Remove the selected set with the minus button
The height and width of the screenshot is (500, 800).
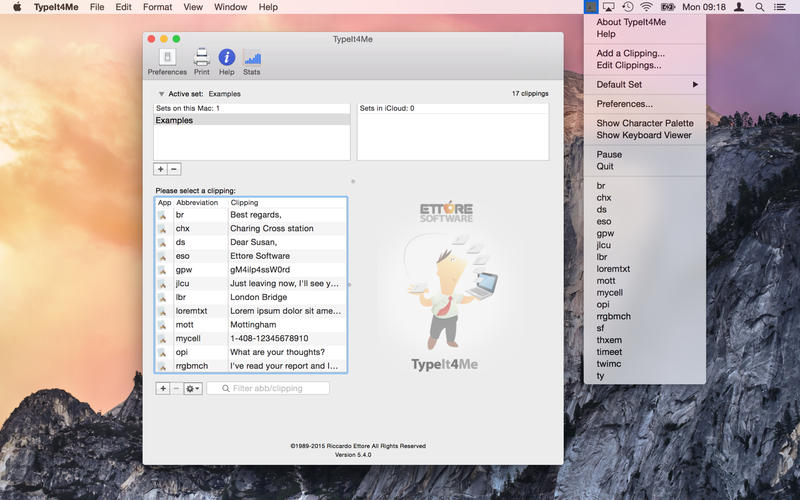click(x=174, y=169)
